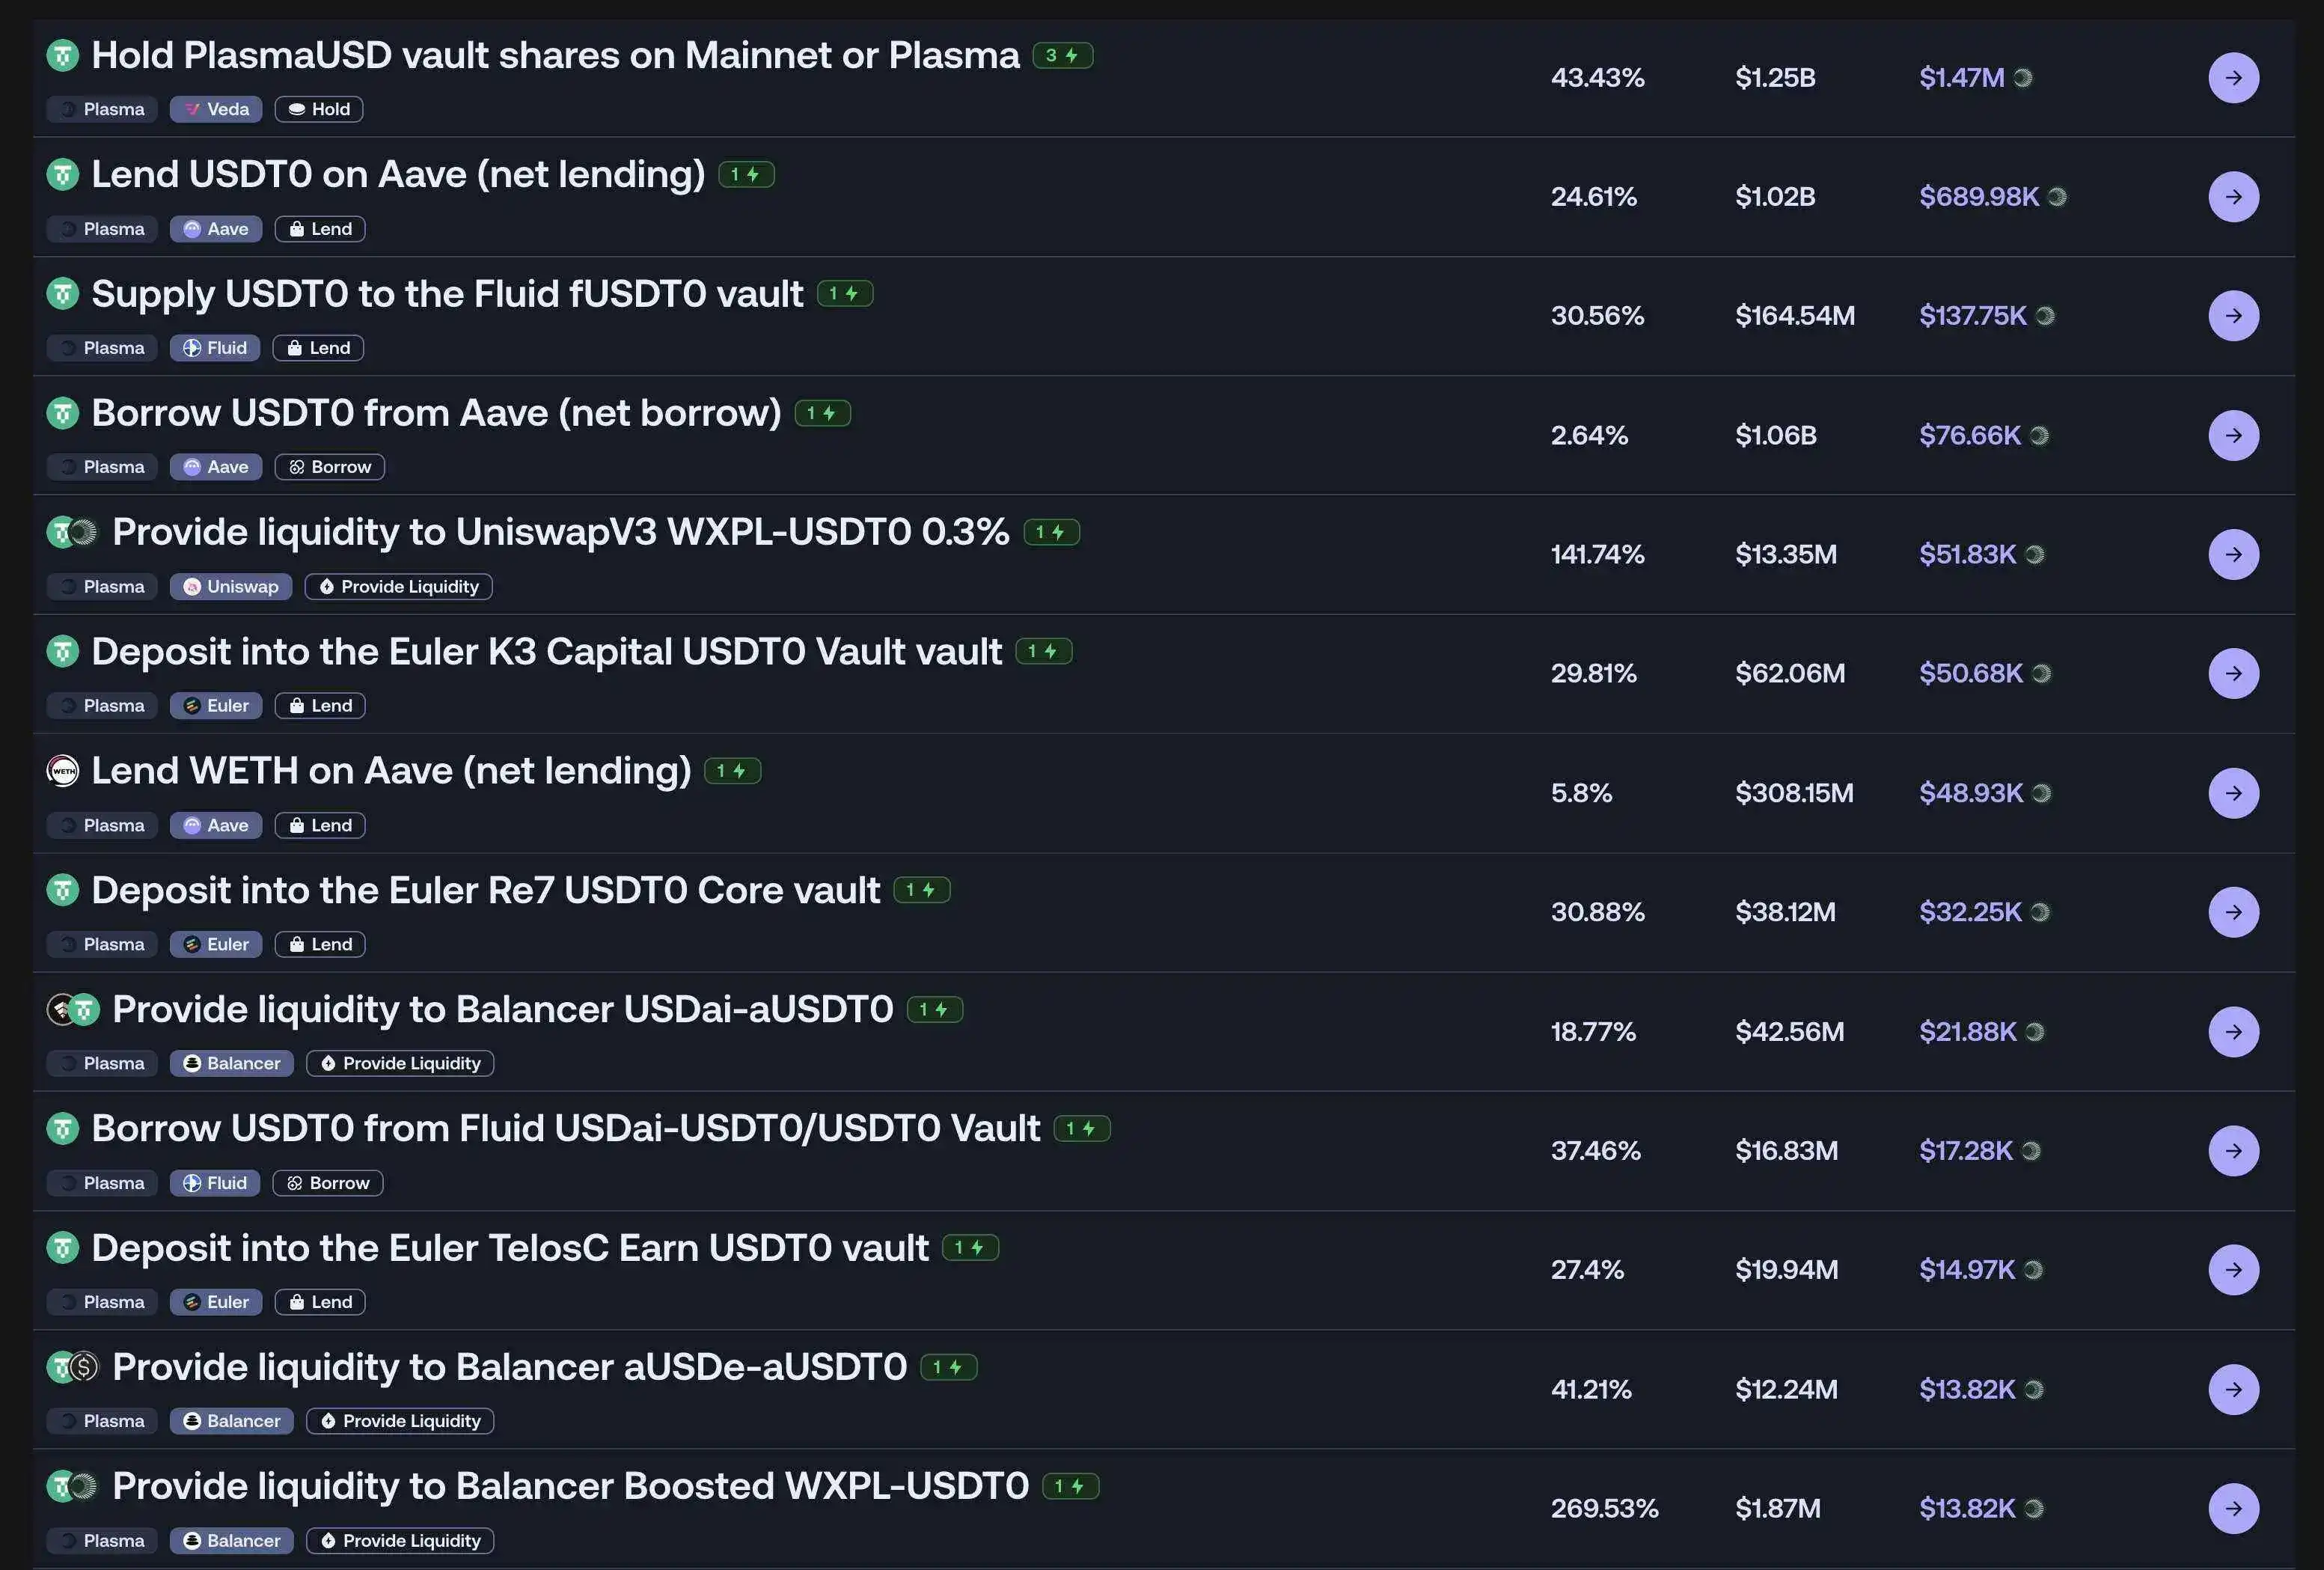Click the Balancer icon on the aUSDe-aUSDT0 row

click(193, 1421)
